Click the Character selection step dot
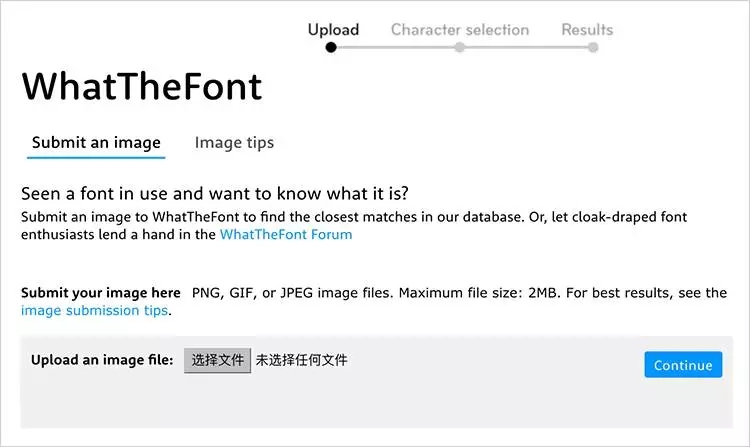750x447 pixels. (x=459, y=46)
